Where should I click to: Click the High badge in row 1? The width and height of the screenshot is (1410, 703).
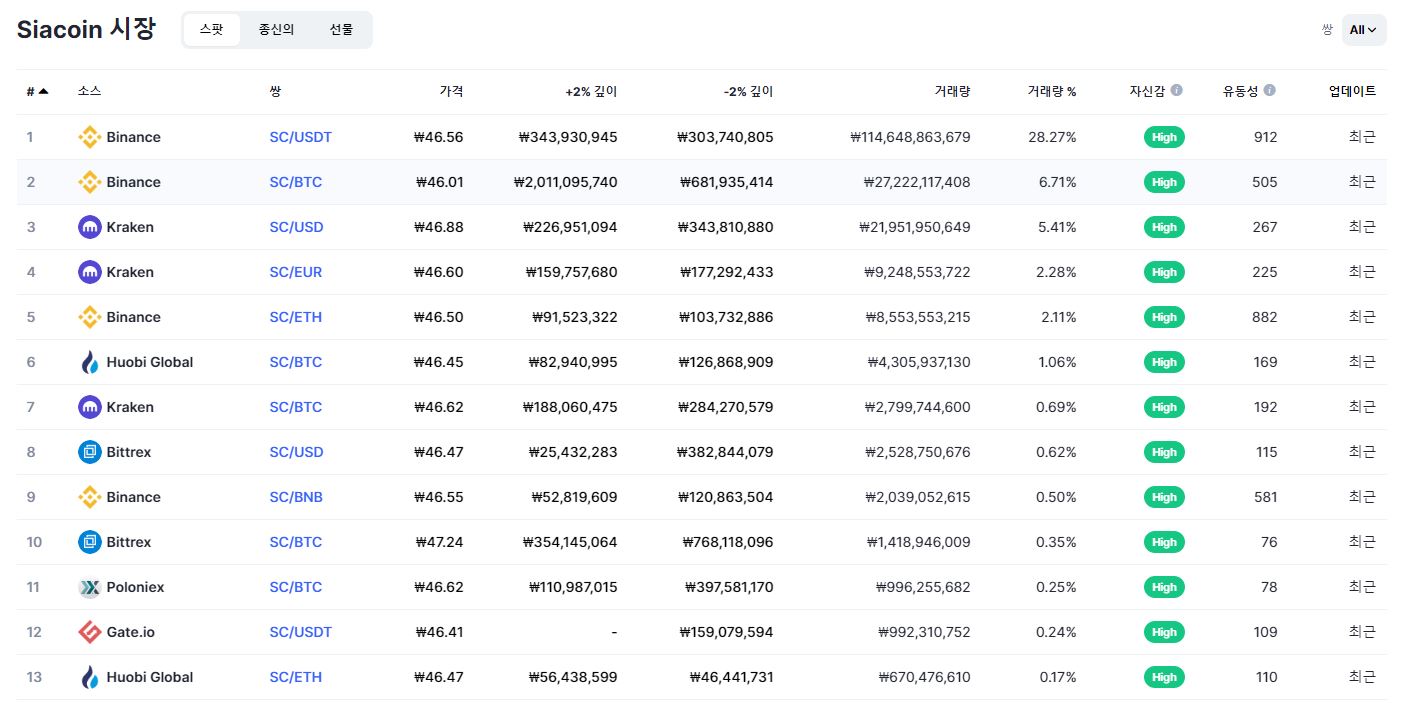(x=1164, y=137)
